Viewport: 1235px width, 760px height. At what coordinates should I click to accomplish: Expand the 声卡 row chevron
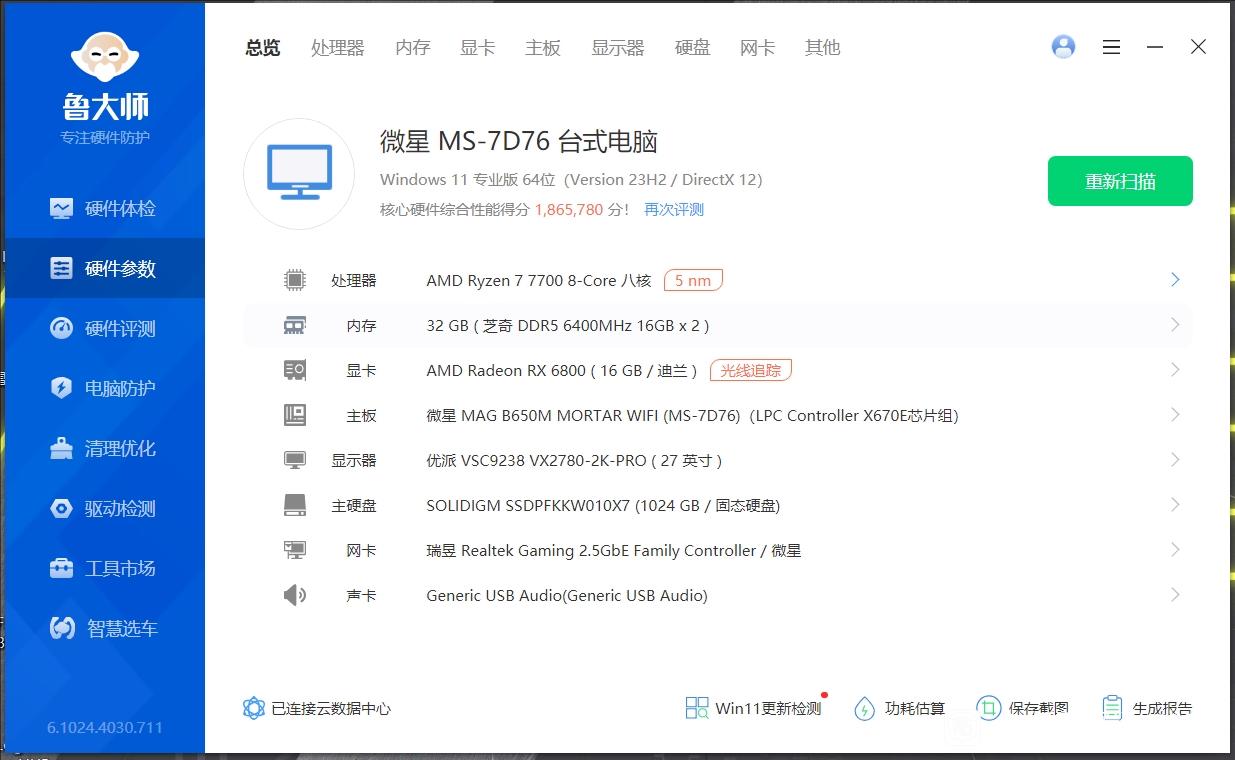coord(1175,595)
